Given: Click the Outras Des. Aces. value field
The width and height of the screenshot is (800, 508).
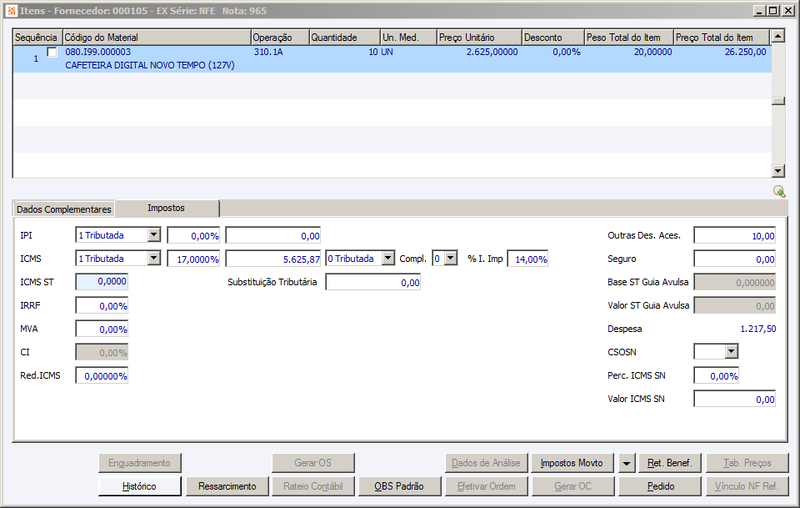Looking at the screenshot, I should (735, 236).
